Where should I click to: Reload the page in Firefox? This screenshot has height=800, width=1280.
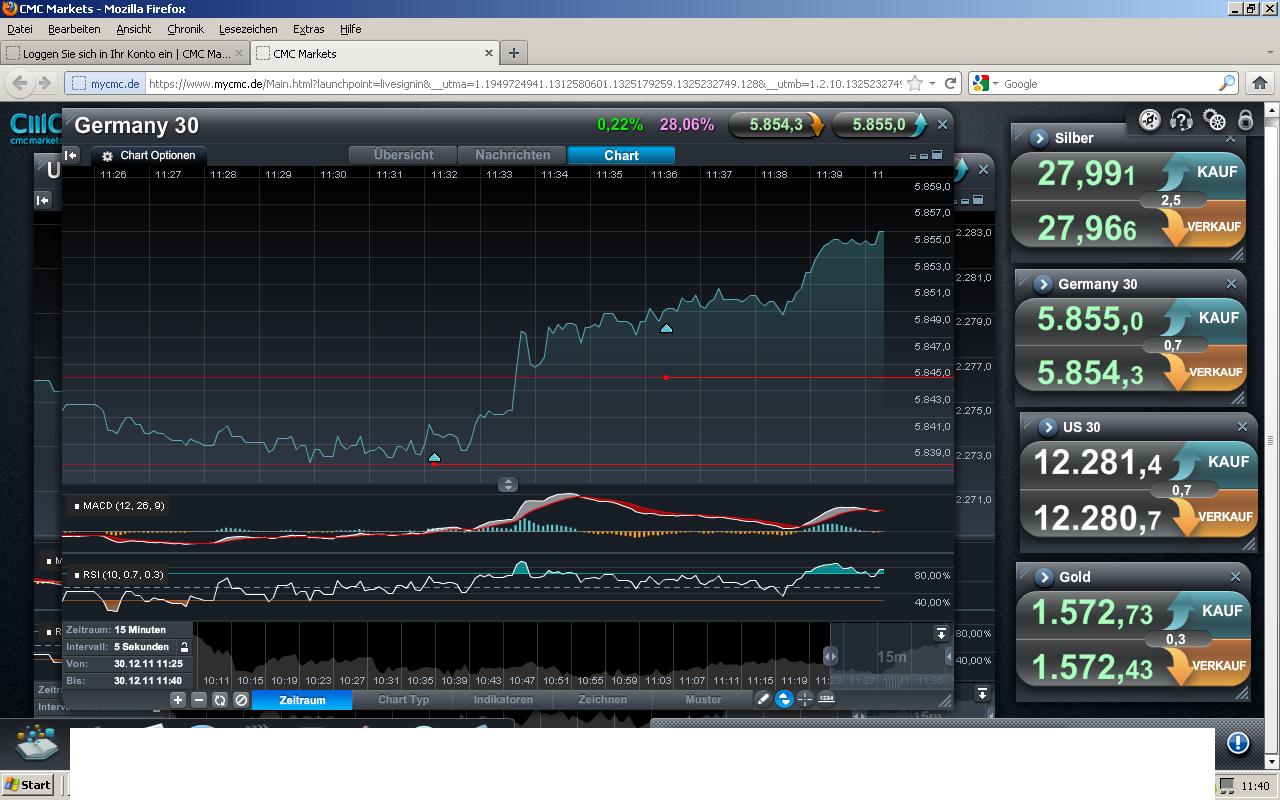click(x=950, y=83)
